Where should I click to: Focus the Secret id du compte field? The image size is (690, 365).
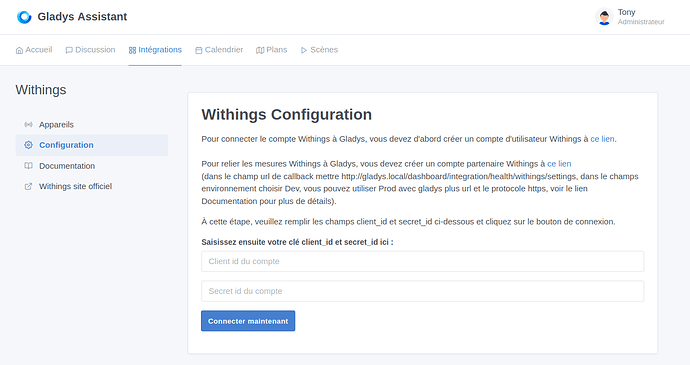pyautogui.click(x=422, y=291)
